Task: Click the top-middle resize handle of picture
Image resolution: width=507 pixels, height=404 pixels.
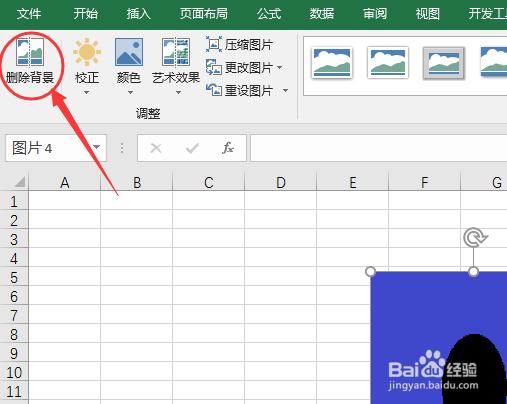Action: [473, 272]
